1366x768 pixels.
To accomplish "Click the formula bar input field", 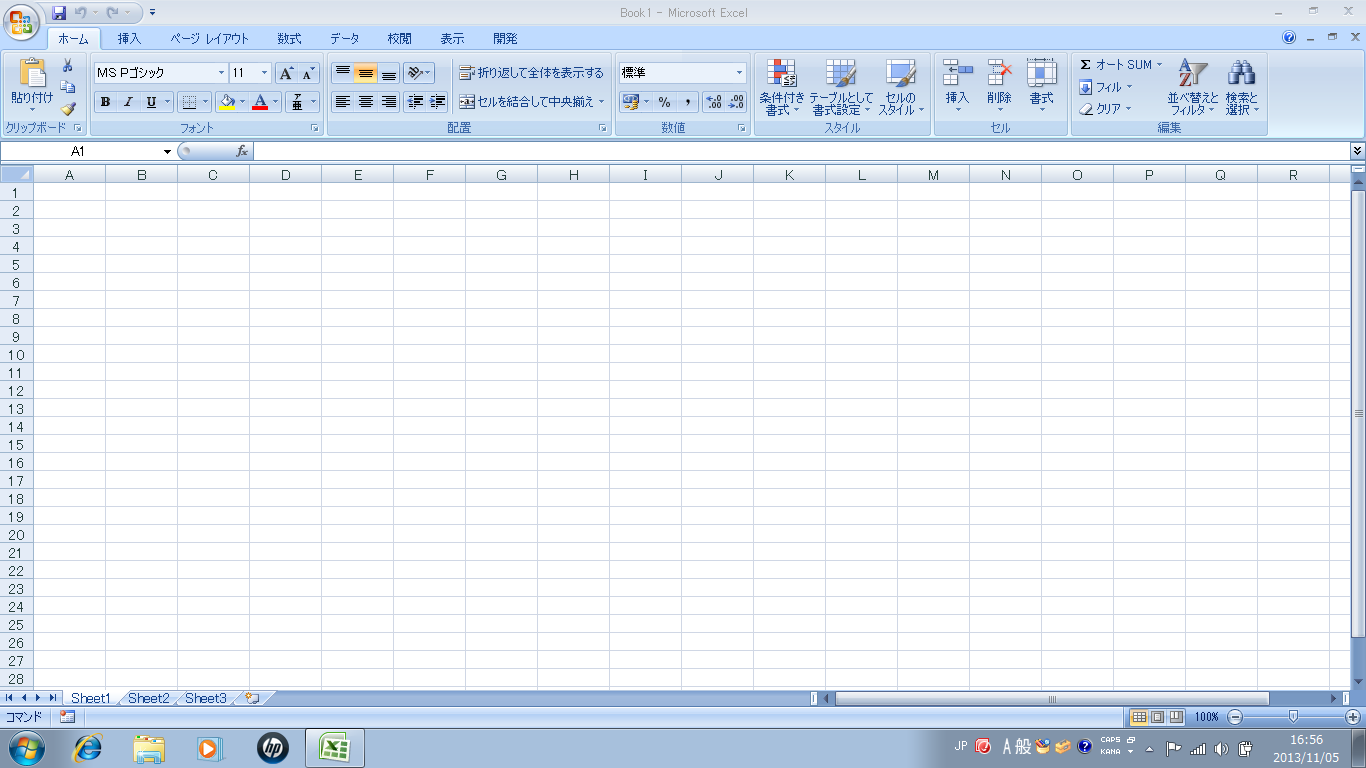I will (800, 151).
